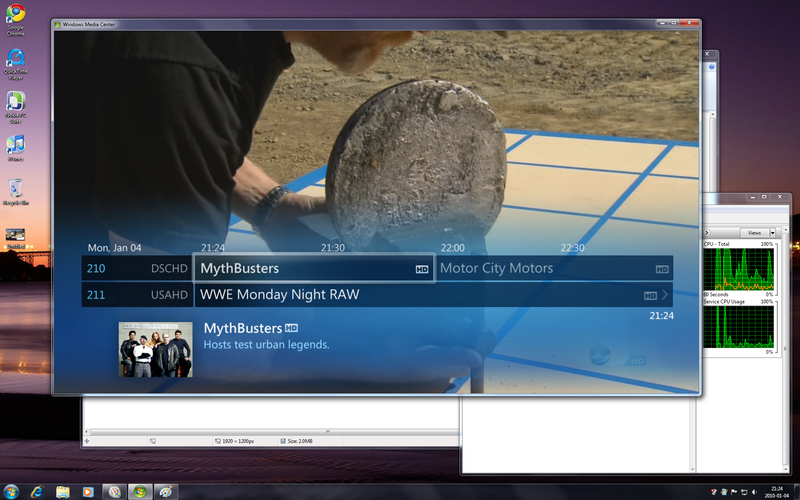800x500 pixels.
Task: Open Action Center flag icon in tray
Action: [734, 492]
